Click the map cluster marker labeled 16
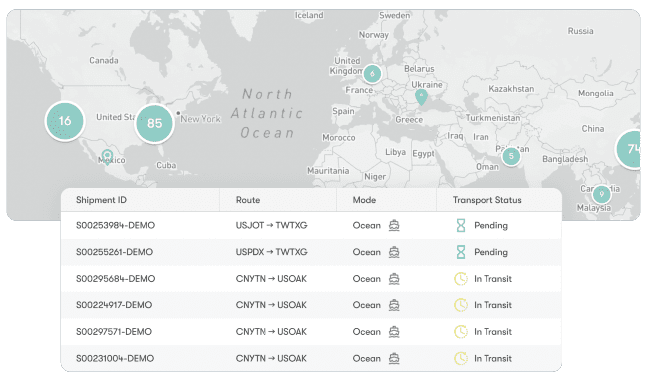 [65, 121]
